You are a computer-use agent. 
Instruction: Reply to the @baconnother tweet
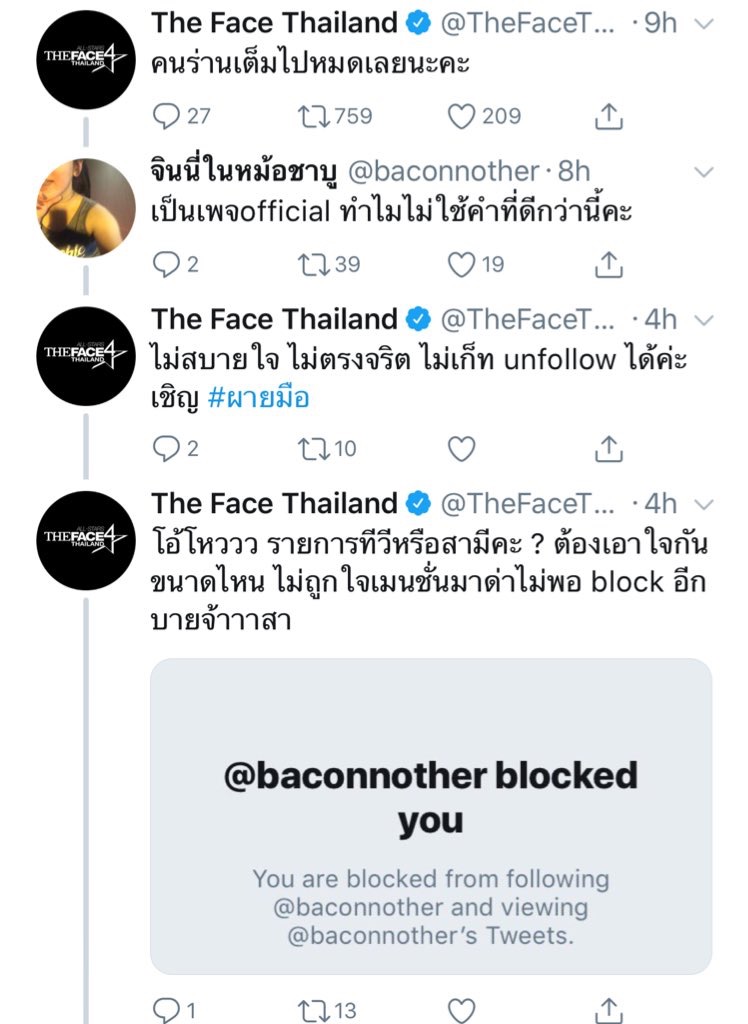click(x=164, y=263)
